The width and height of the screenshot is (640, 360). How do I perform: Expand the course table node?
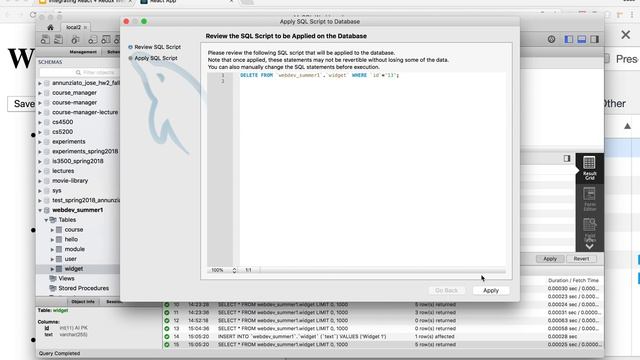click(52, 230)
